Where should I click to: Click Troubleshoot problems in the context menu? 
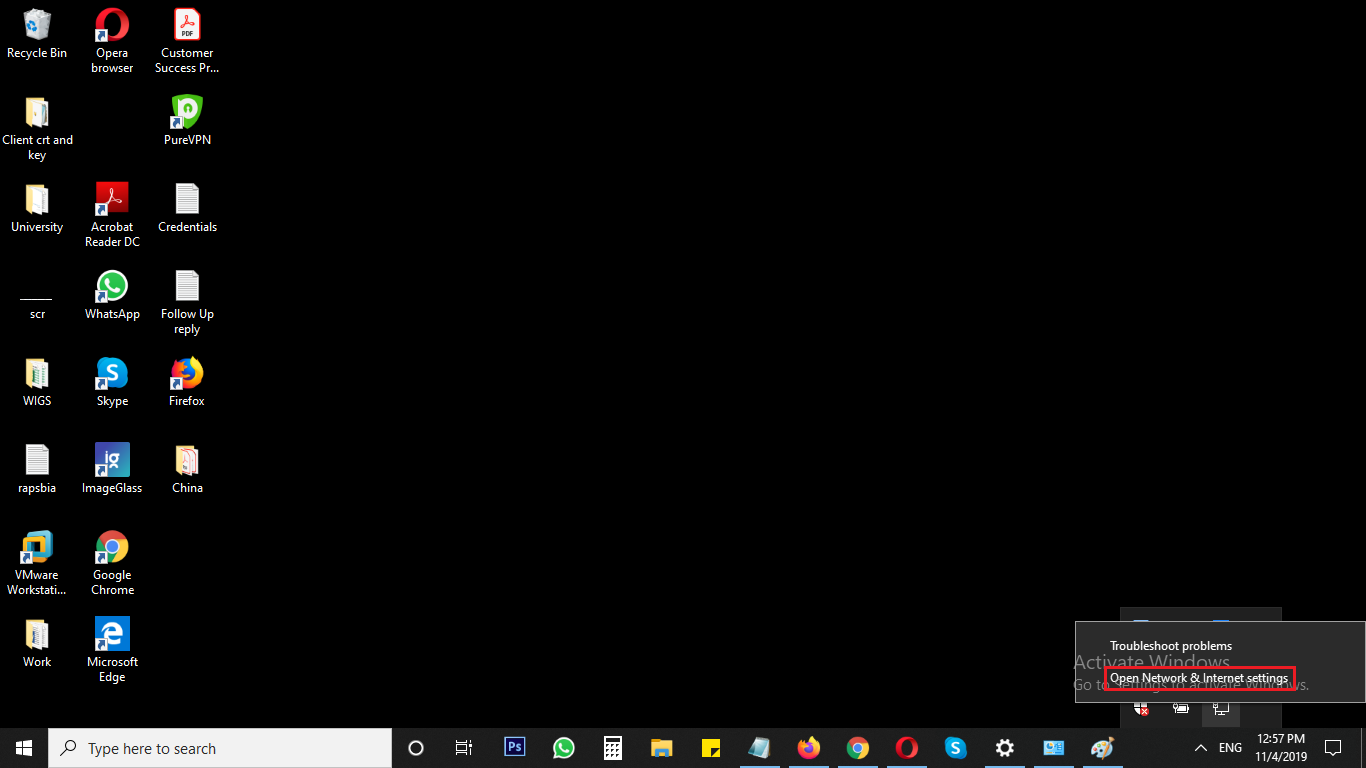[x=1171, y=646]
